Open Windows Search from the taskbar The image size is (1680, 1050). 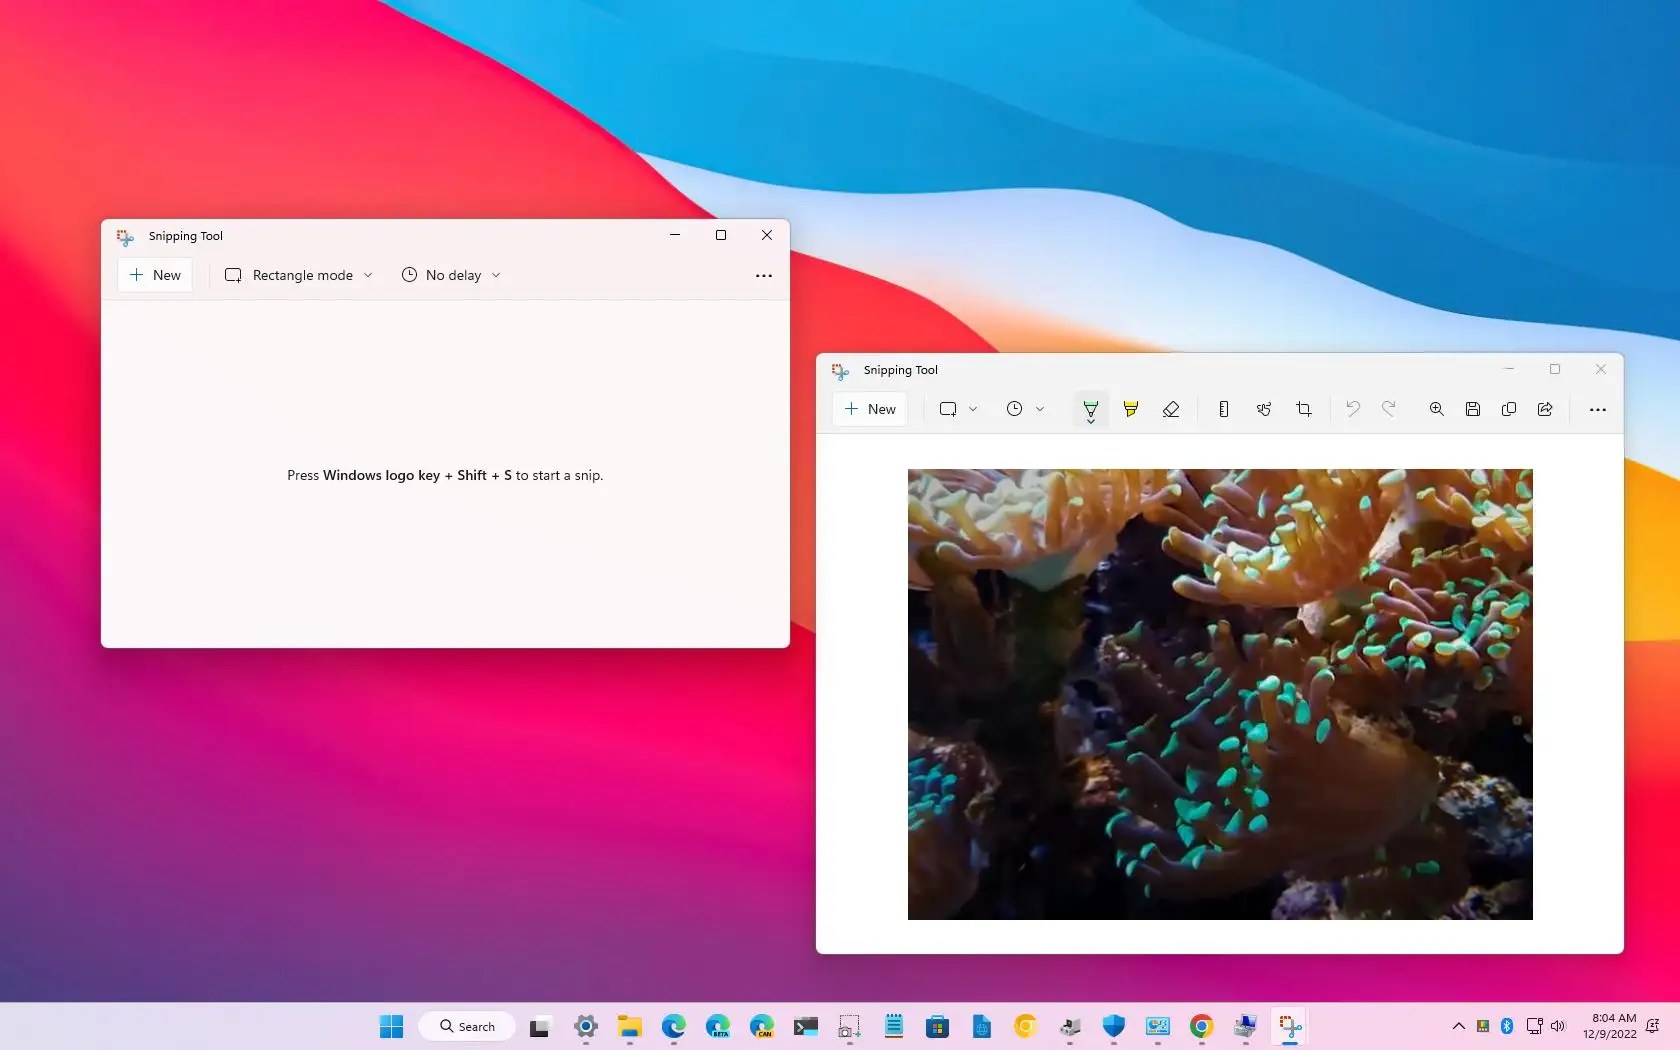(465, 1025)
